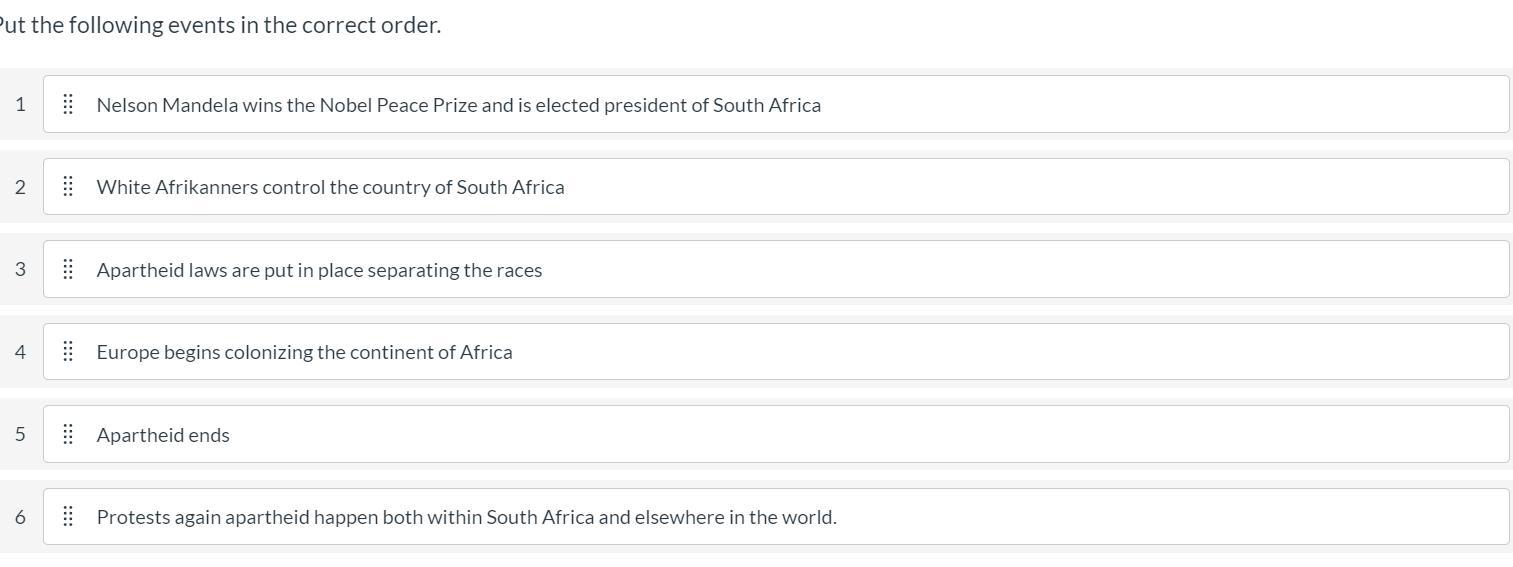Click the 'Put the following events' instruction text

[x=220, y=25]
